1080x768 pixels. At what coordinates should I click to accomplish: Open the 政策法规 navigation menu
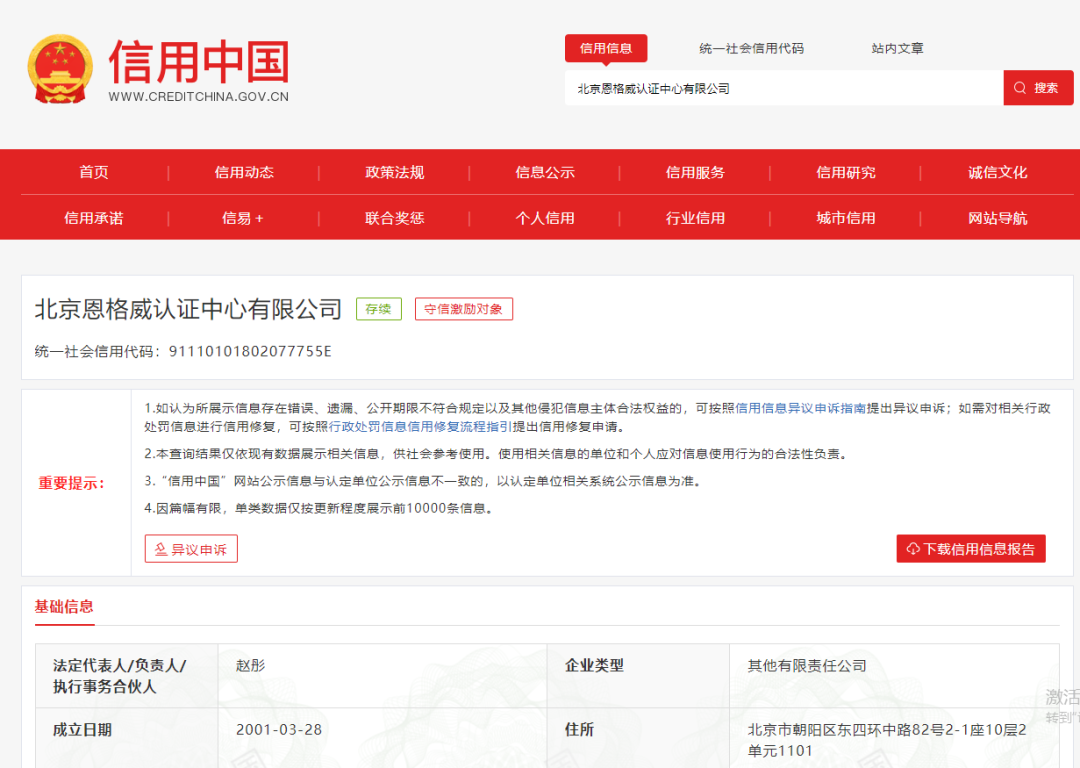click(395, 171)
